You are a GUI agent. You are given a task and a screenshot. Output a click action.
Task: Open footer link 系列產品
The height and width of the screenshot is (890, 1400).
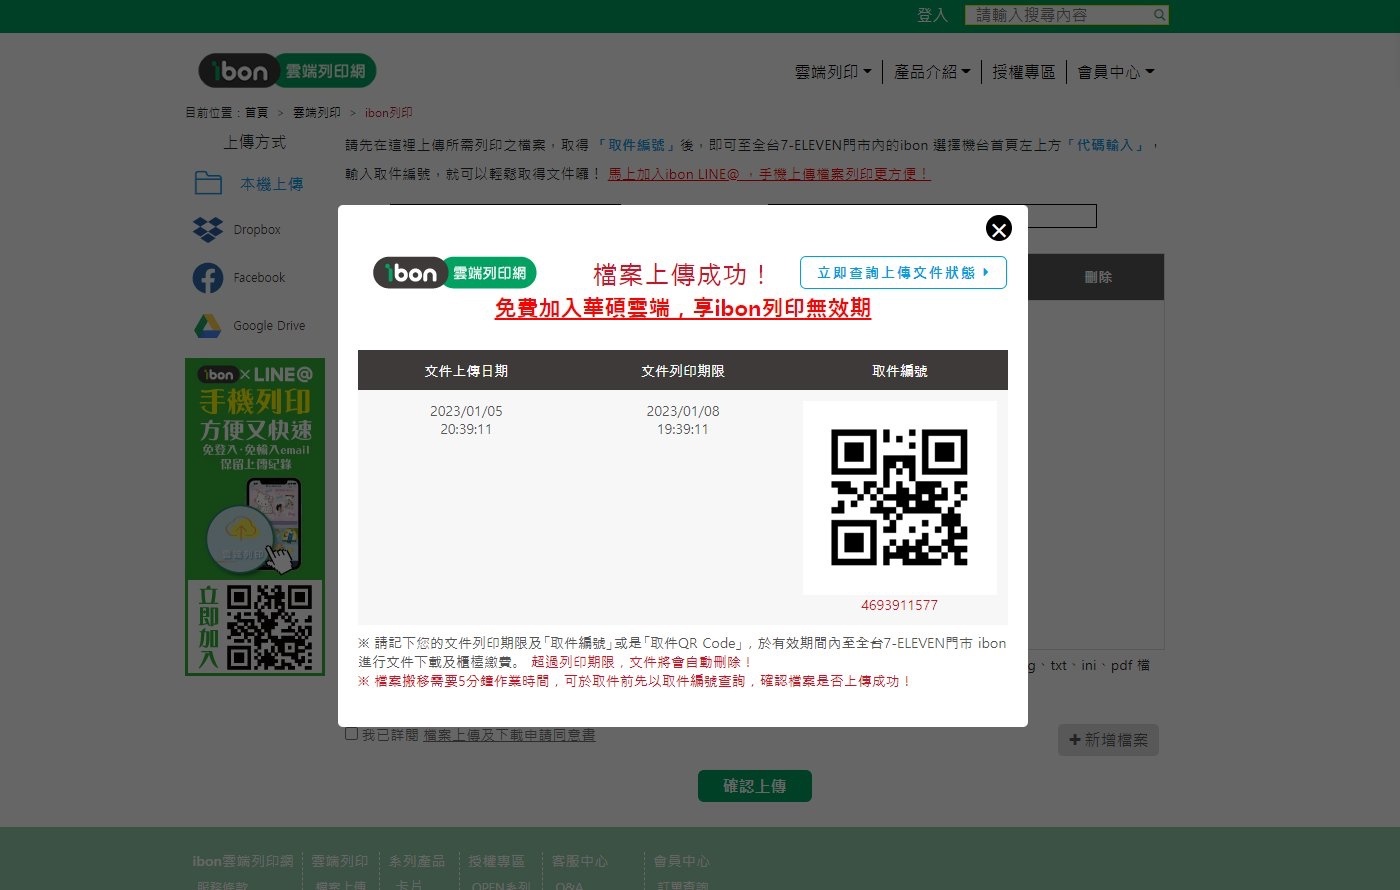click(x=417, y=861)
